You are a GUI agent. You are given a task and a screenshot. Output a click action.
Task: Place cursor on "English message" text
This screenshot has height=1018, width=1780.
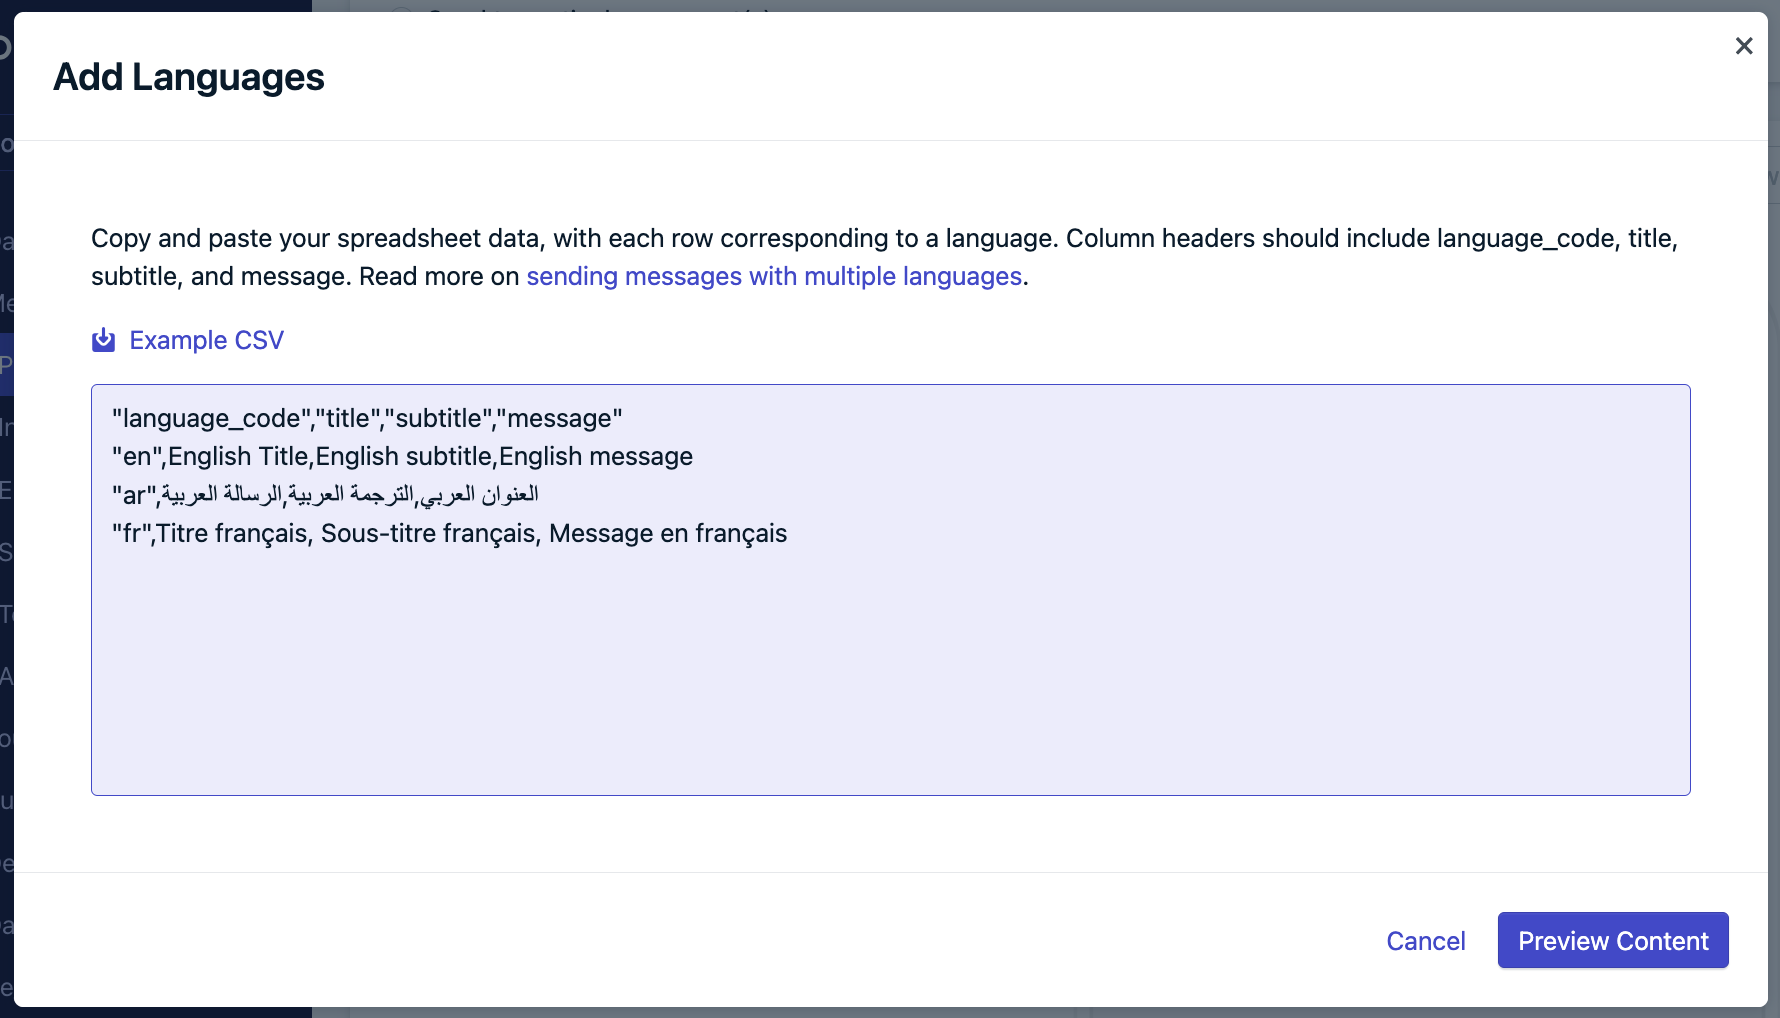(596, 457)
